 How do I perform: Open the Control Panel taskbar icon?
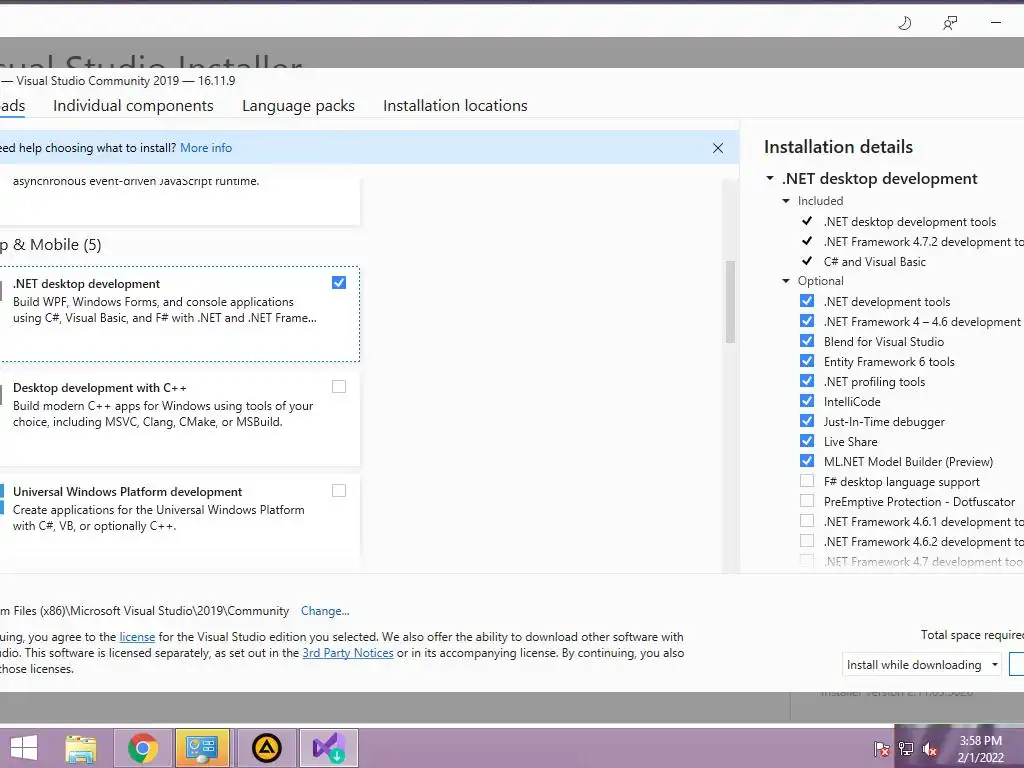(x=202, y=748)
